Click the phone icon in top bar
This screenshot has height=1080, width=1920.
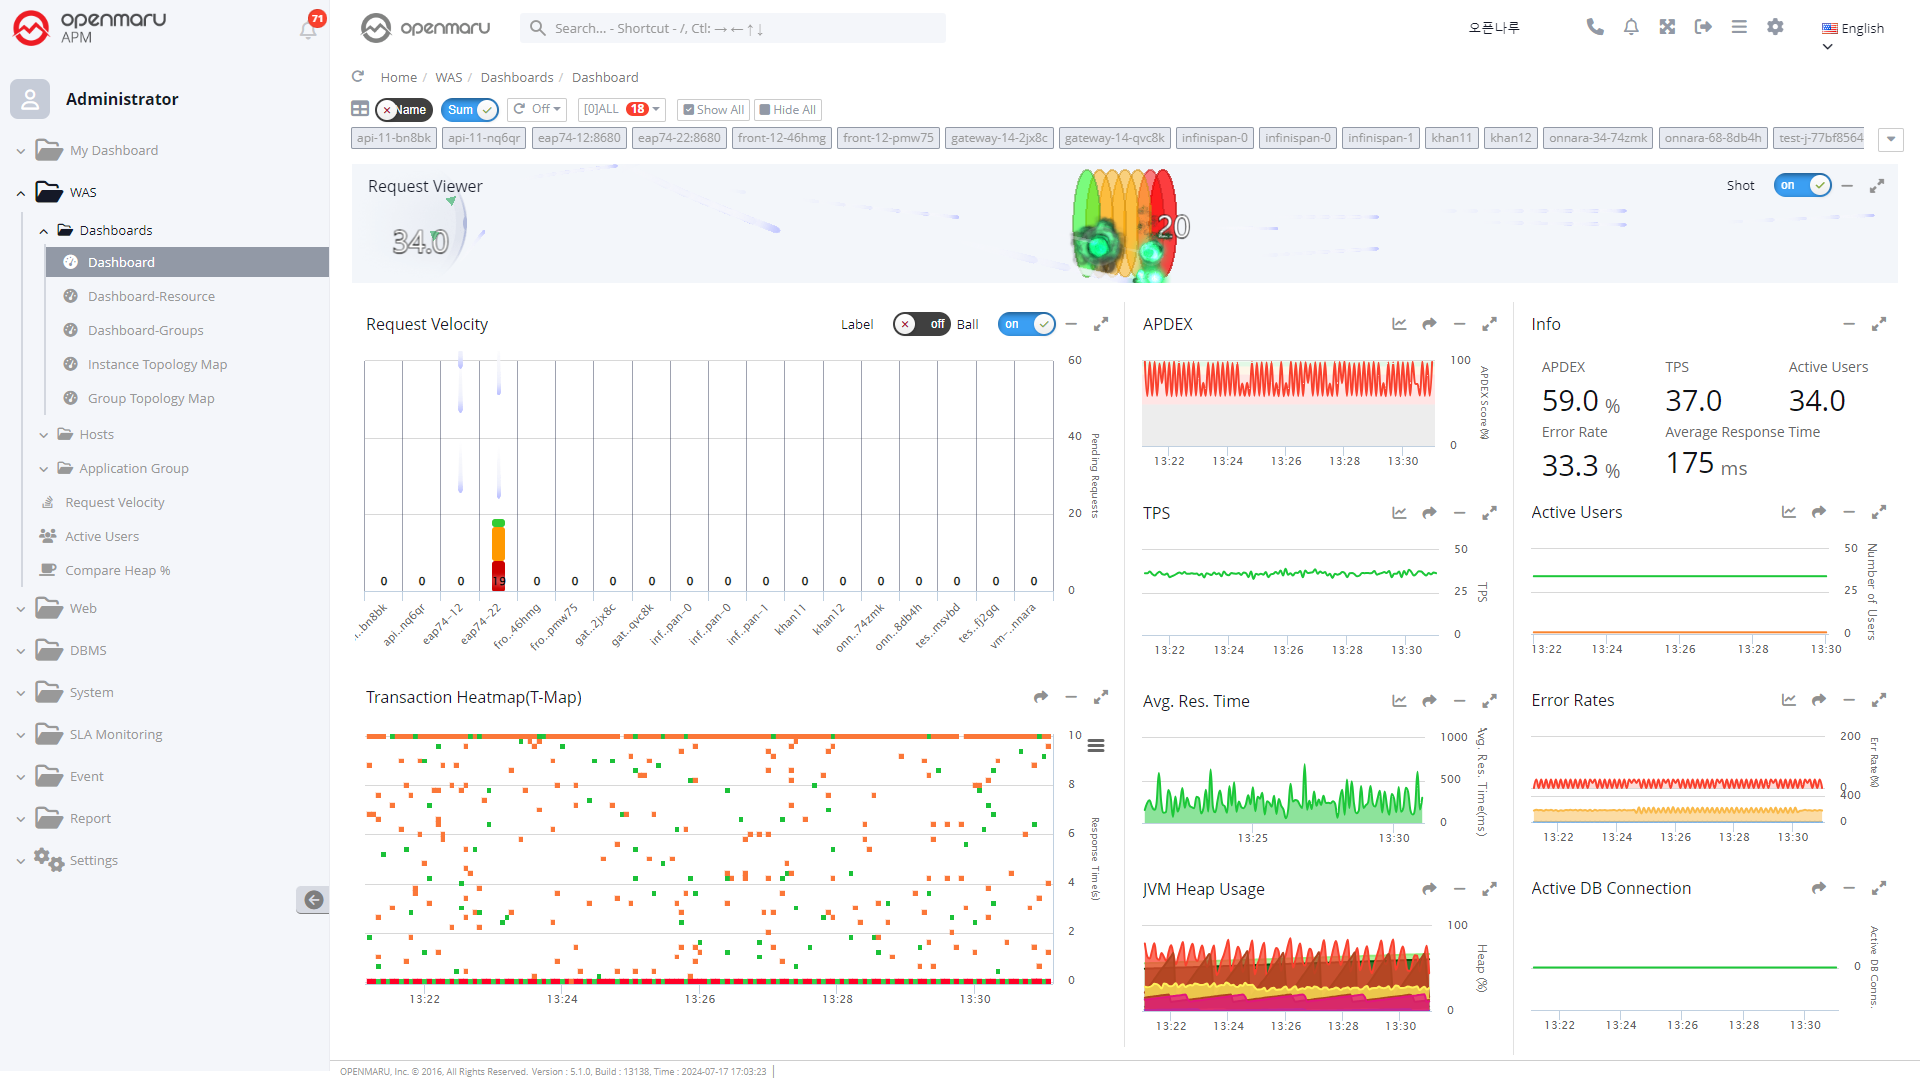point(1595,27)
